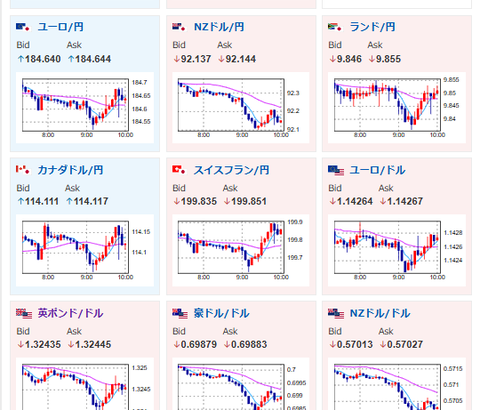Viewport: 480px width, 410px height.
Task: Click the British Pound/Dollar flag icon
Action: 24,314
